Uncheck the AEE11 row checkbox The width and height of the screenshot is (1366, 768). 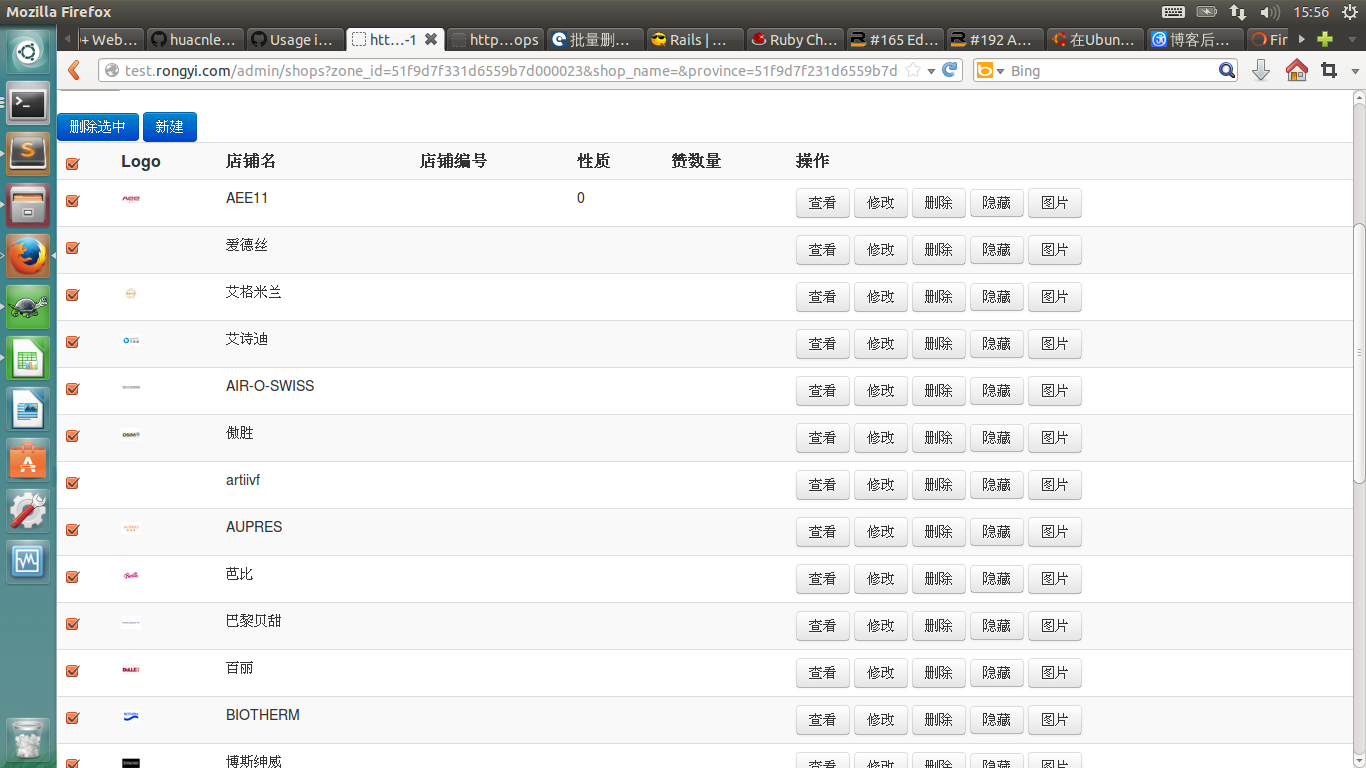pyautogui.click(x=72, y=201)
